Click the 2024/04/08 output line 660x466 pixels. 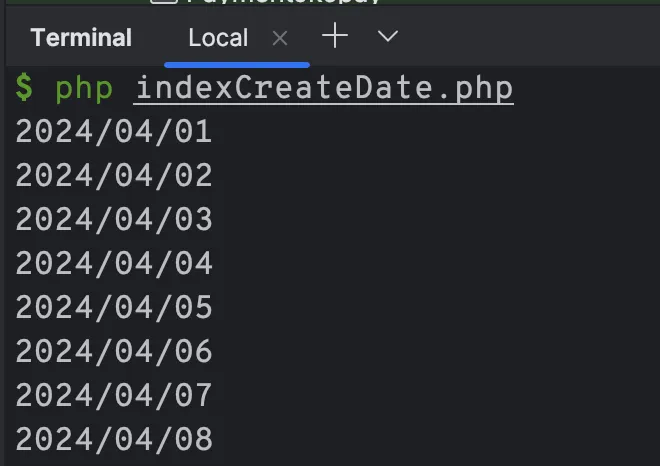114,438
